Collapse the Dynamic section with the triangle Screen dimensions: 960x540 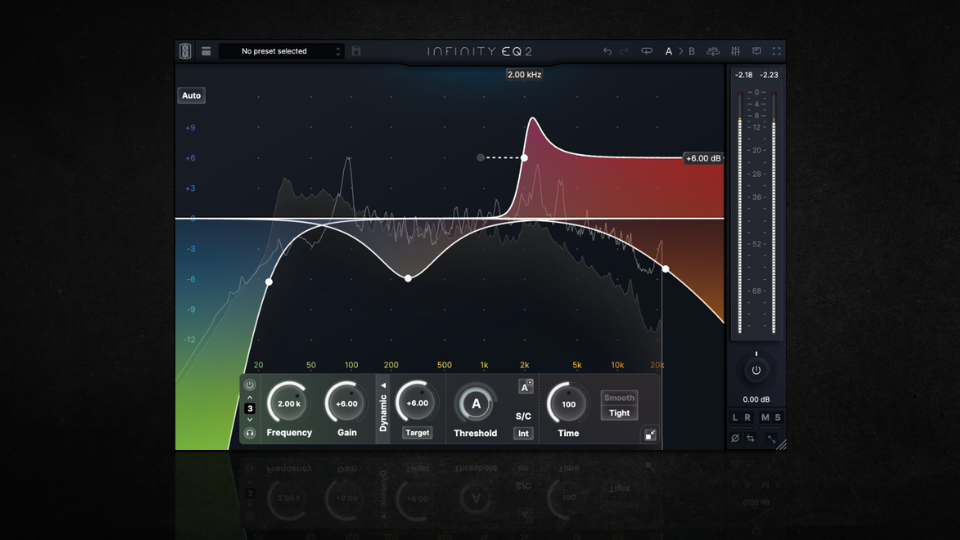click(383, 386)
